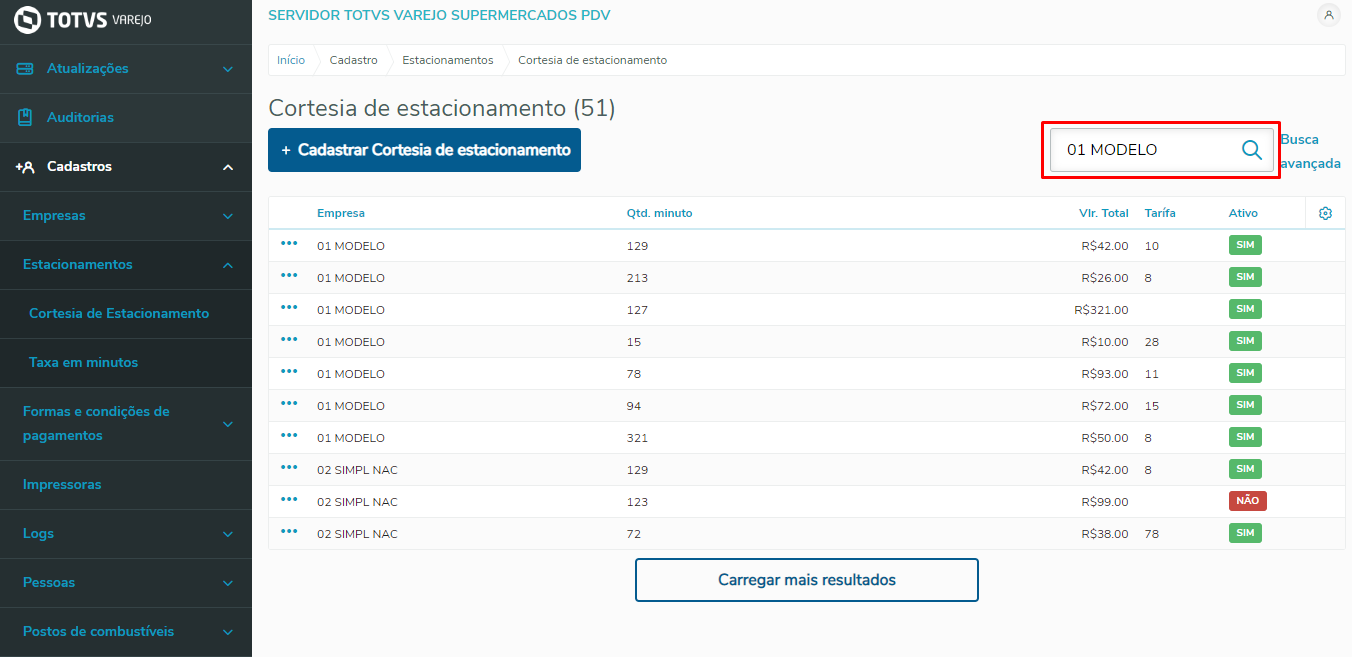Image resolution: width=1352 pixels, height=657 pixels.
Task: Open the Impressoras menu item
Action: 126,485
